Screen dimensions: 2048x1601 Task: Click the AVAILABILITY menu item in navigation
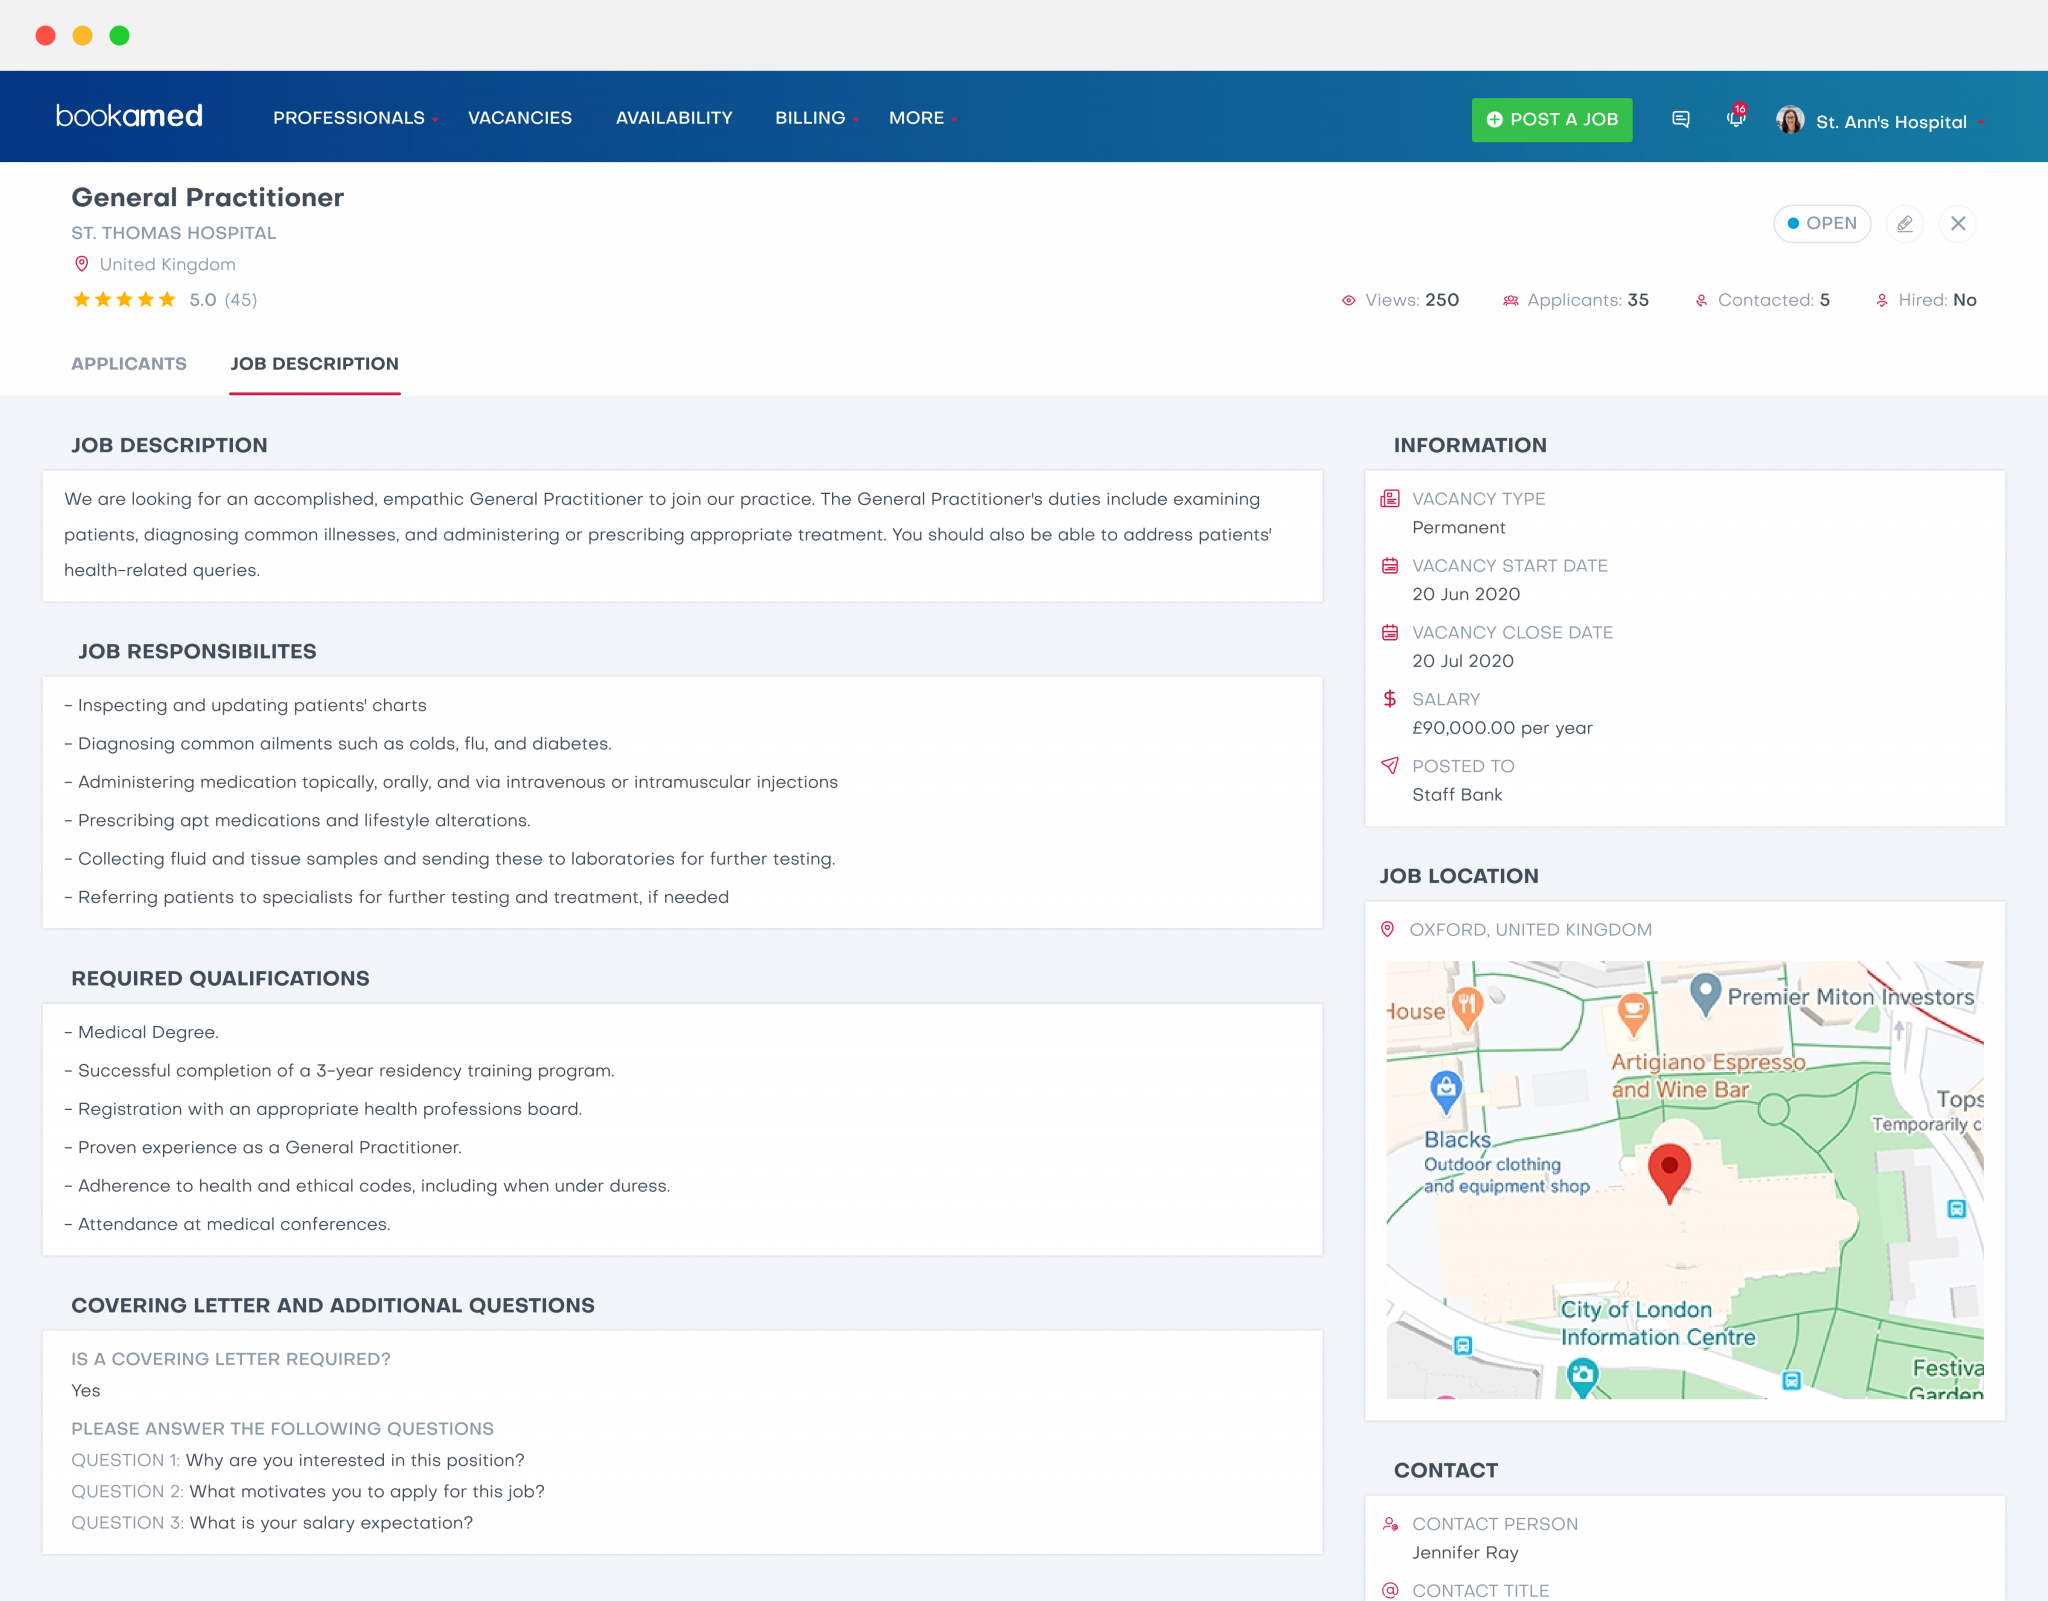pos(673,118)
